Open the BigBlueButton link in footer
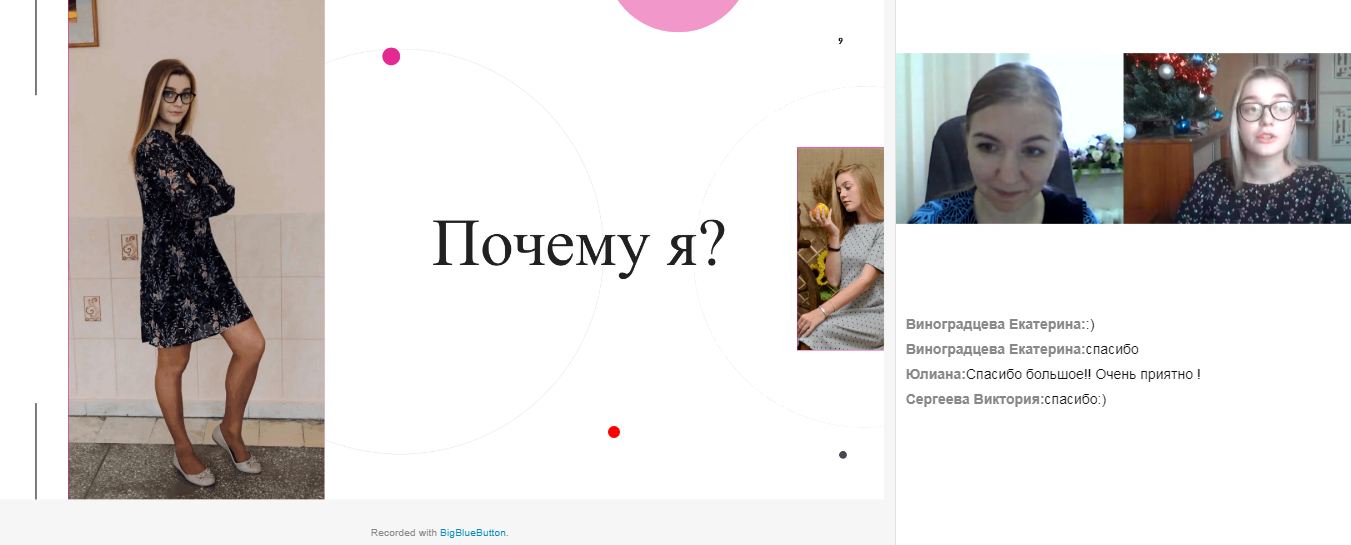 pyautogui.click(x=473, y=533)
